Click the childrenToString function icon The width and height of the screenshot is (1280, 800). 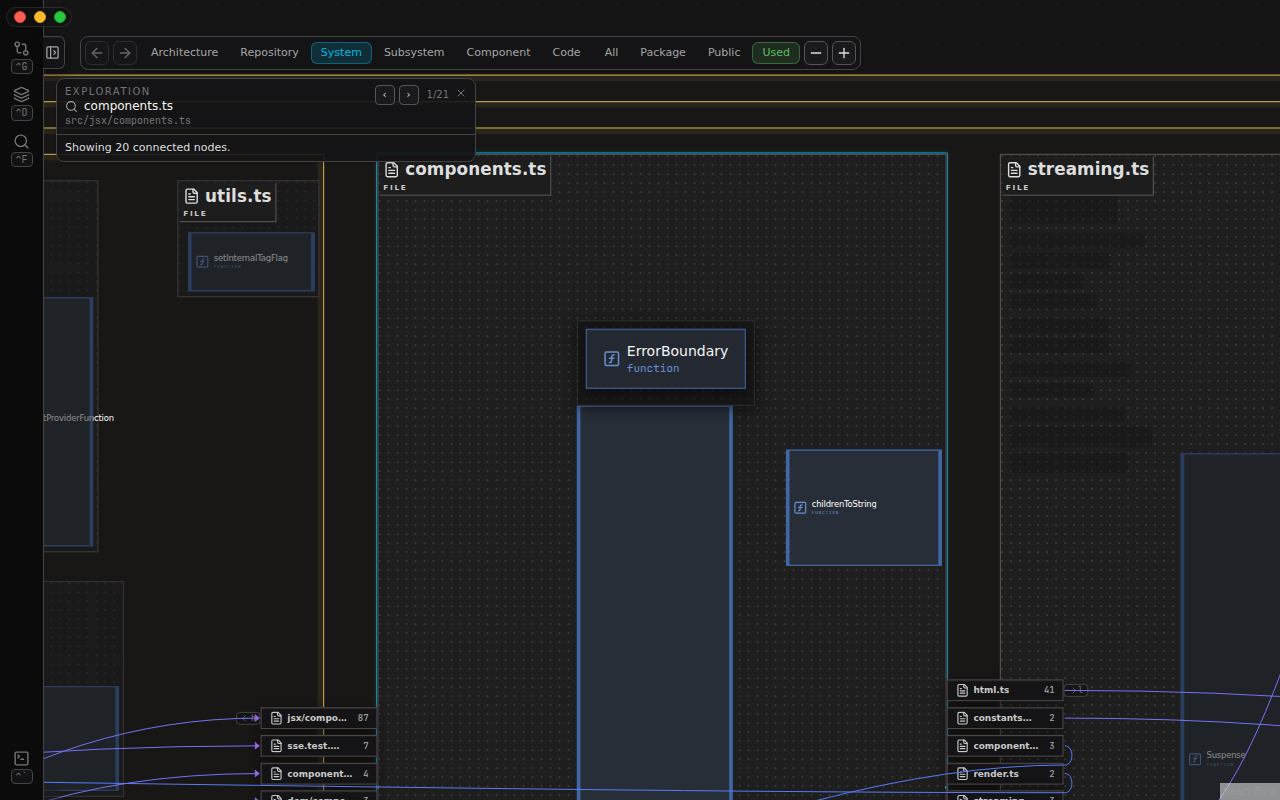coord(800,507)
